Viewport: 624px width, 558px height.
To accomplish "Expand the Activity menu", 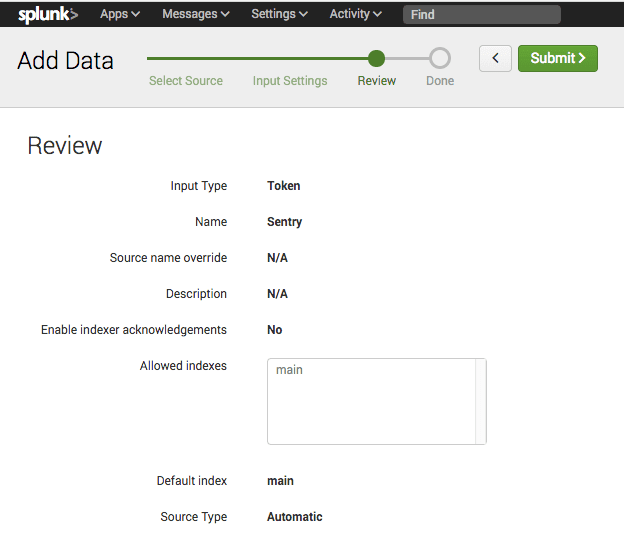I will 356,14.
